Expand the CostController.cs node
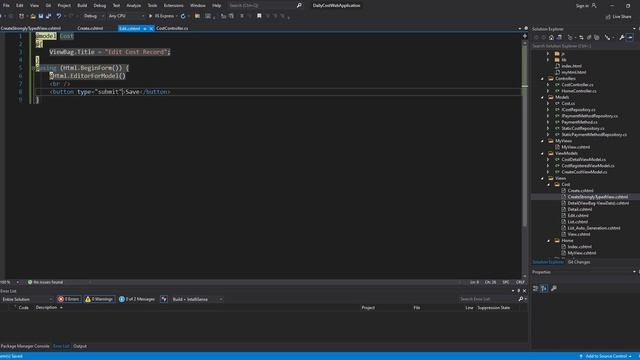The image size is (640, 360). 548,85
